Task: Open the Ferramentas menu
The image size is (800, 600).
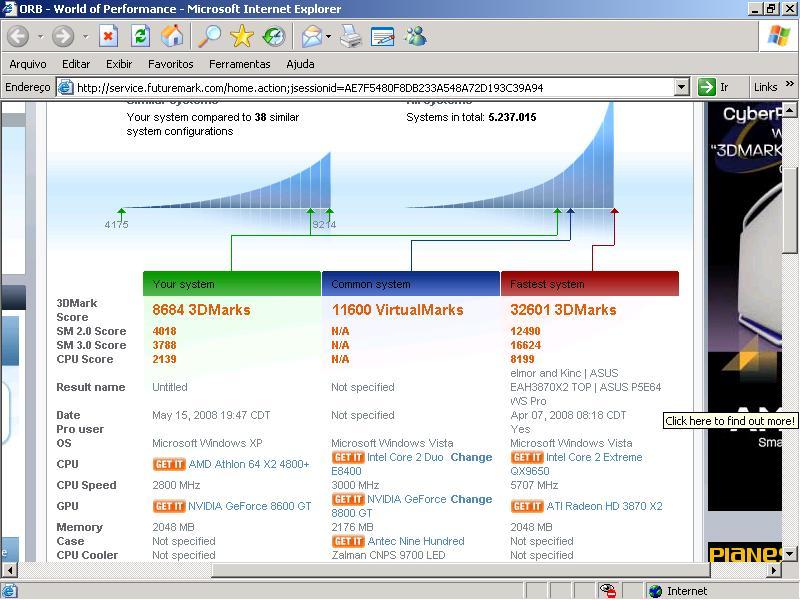Action: point(240,64)
